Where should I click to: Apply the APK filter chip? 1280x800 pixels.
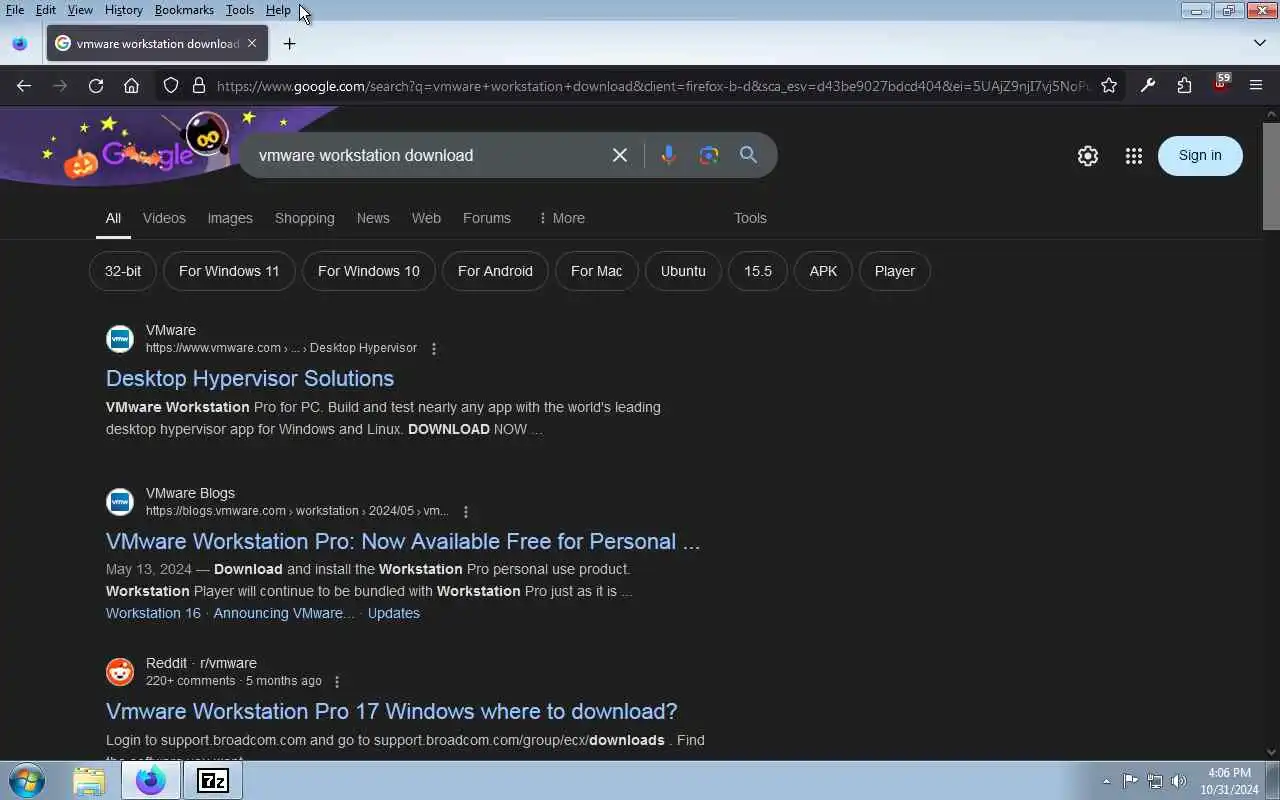click(x=823, y=271)
